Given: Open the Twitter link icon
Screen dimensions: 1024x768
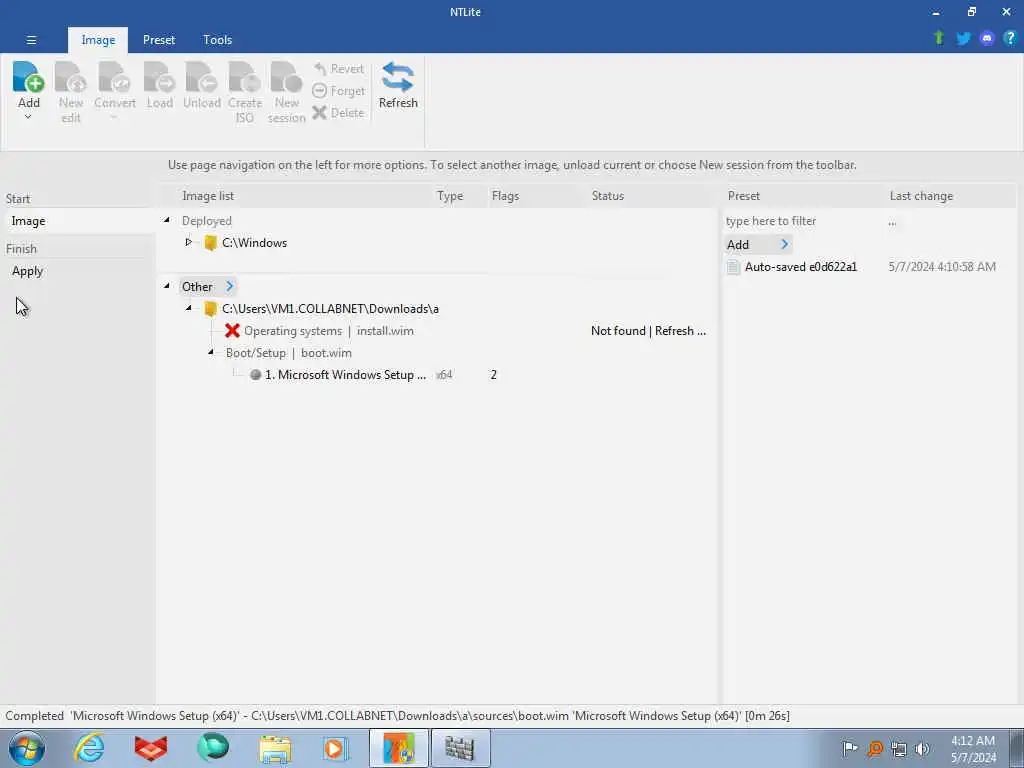Looking at the screenshot, I should [963, 39].
